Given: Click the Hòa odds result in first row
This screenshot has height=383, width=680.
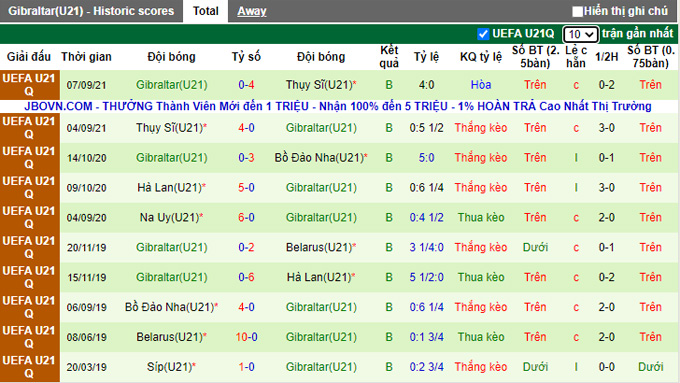Looking at the screenshot, I should 481,85.
